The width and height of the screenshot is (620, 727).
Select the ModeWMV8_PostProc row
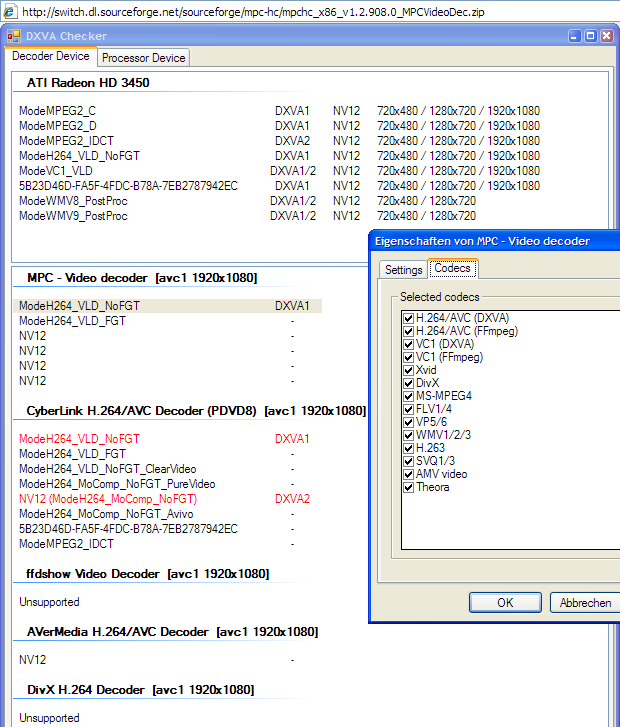coord(247,201)
